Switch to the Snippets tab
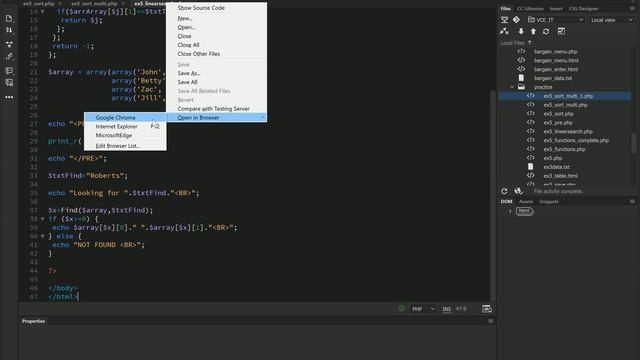This screenshot has width=640, height=360. [549, 202]
